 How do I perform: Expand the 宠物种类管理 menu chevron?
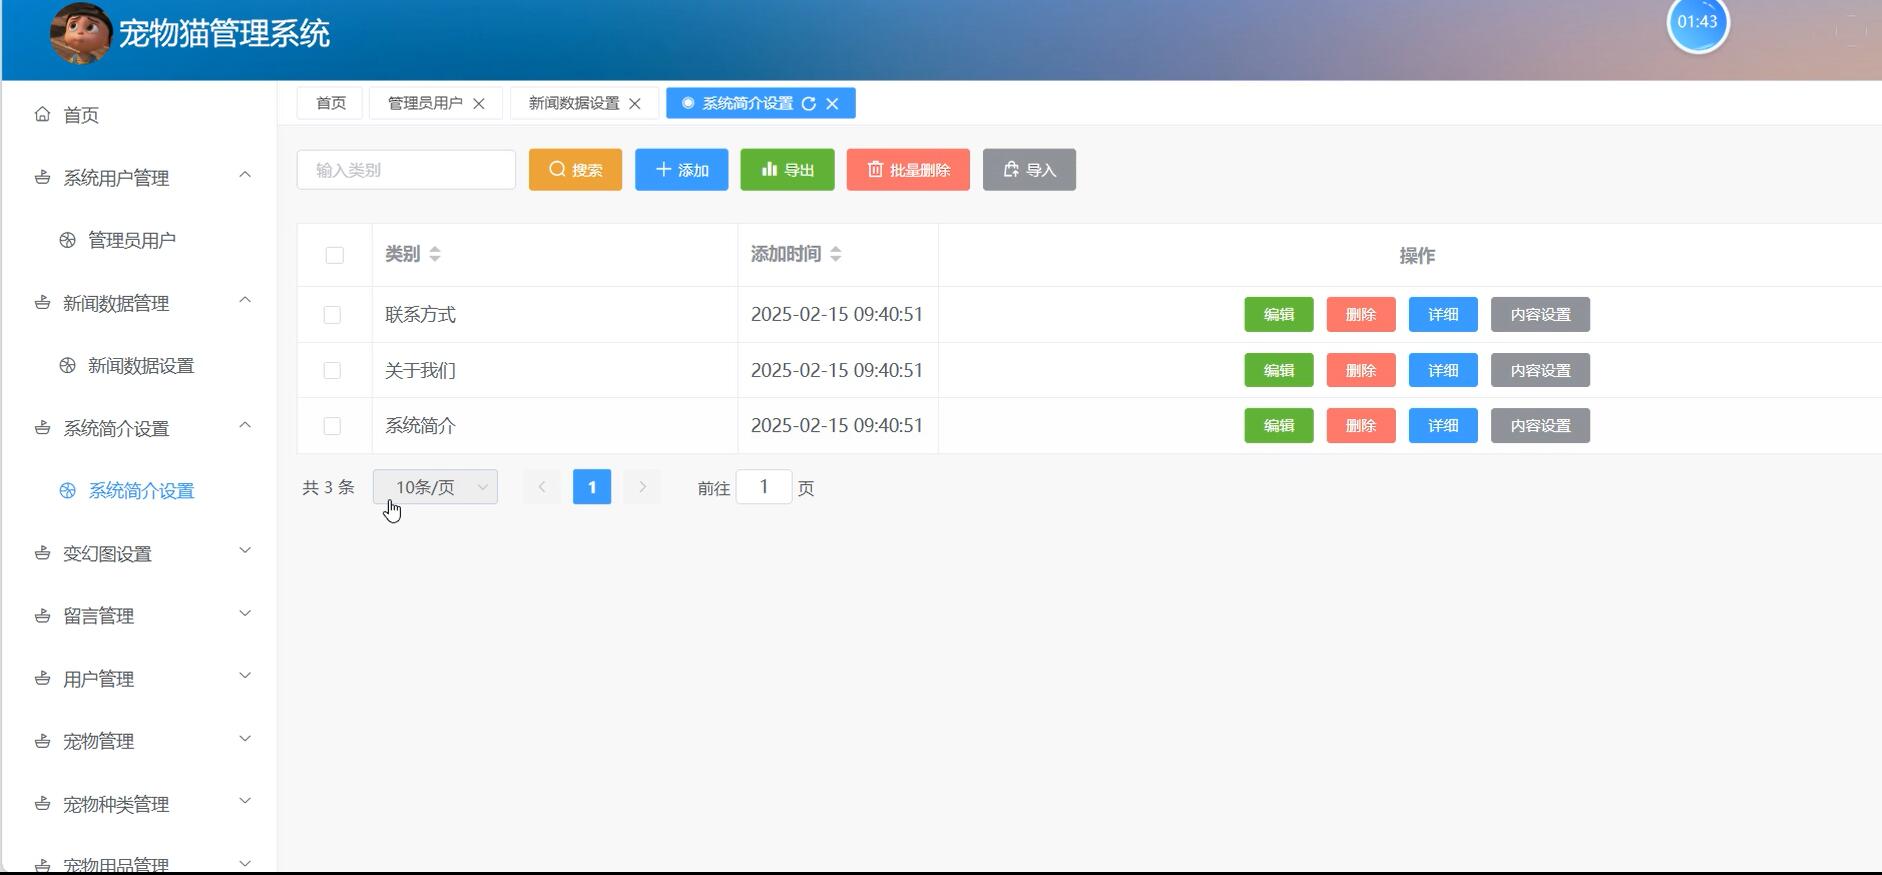click(245, 801)
